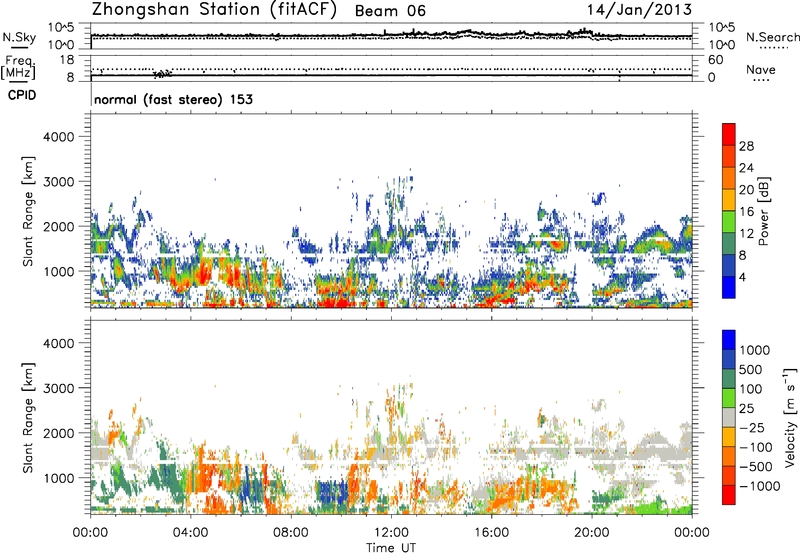Select the Freq. [MHz] axis label
Image resolution: width=800 pixels, height=554 pixels.
19,67
